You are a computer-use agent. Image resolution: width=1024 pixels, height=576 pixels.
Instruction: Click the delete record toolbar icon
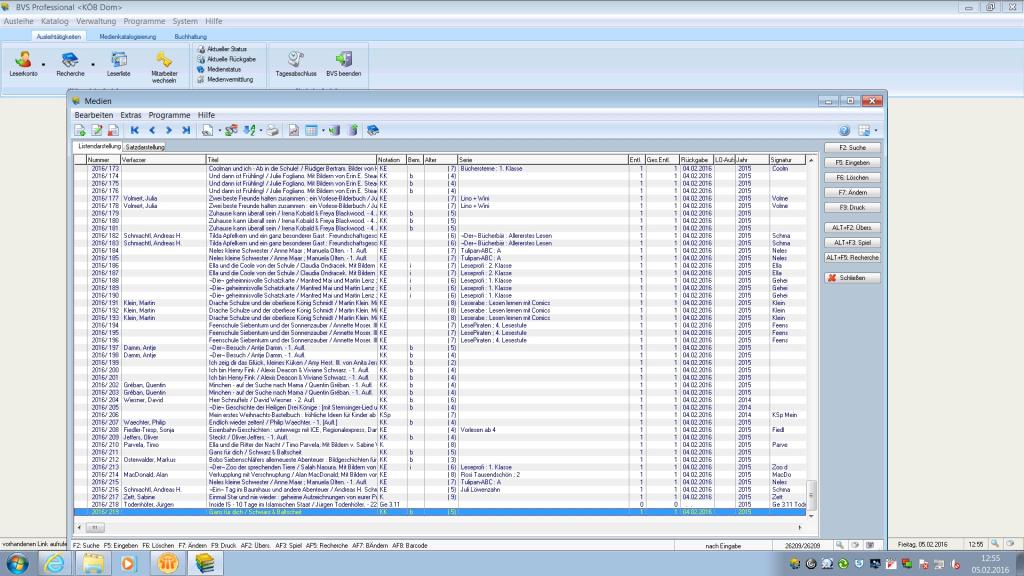[113, 131]
